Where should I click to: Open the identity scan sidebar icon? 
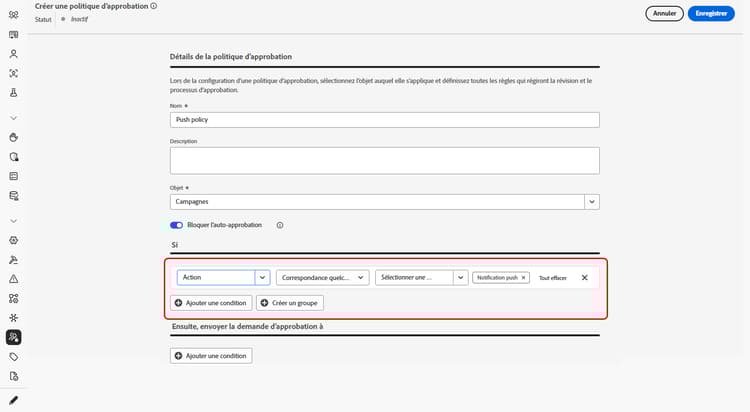(13, 73)
